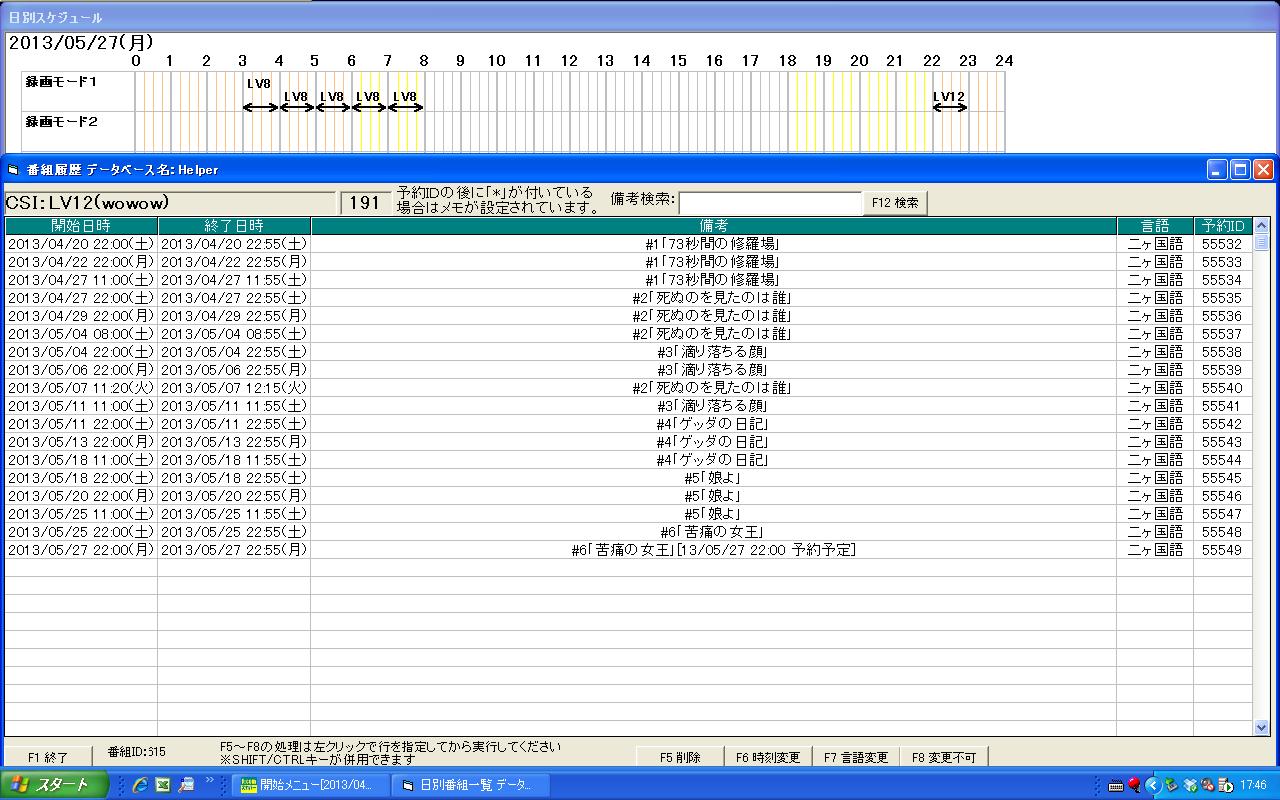Click the keyboard icon in system tray
This screenshot has height=800, width=1280.
pyautogui.click(x=1115, y=785)
